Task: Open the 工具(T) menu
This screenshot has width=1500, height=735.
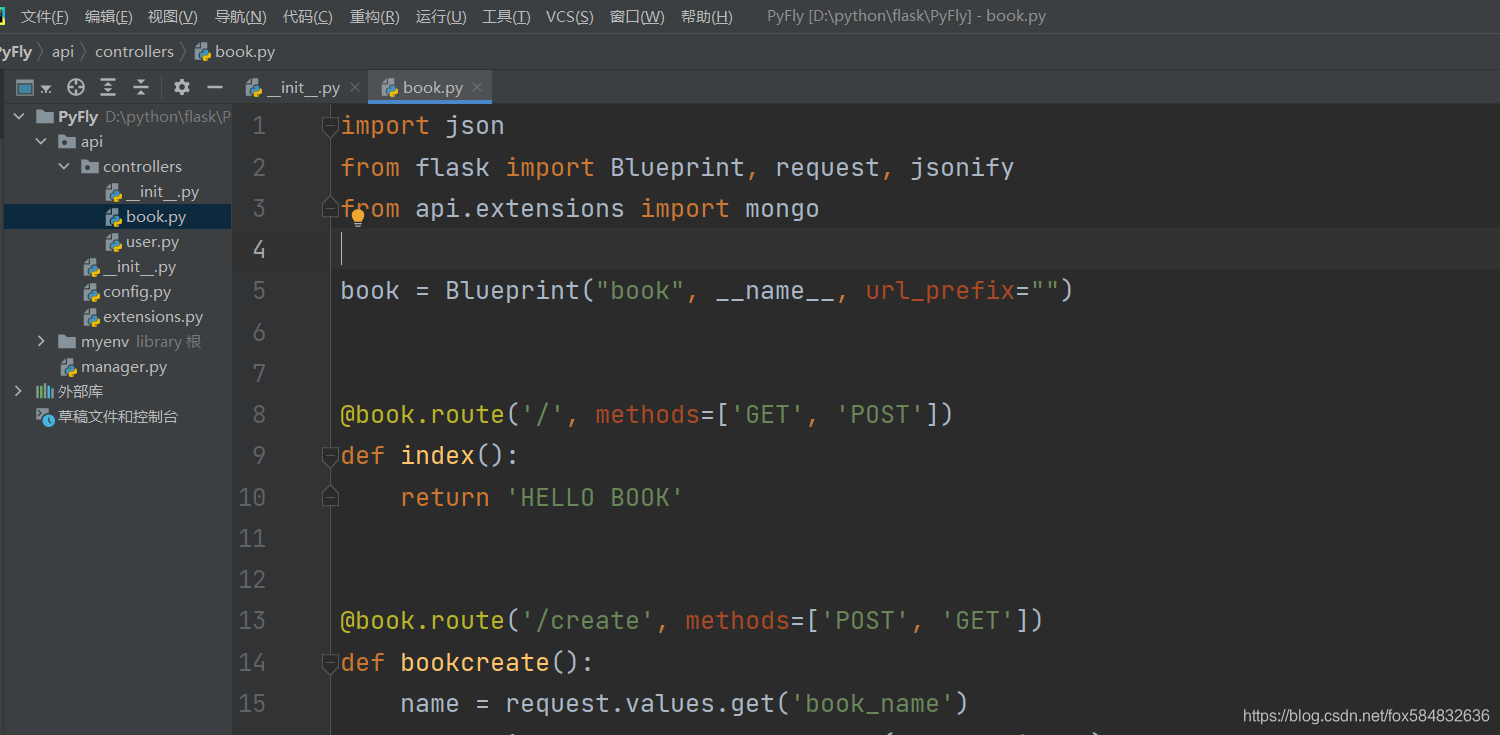Action: (506, 17)
